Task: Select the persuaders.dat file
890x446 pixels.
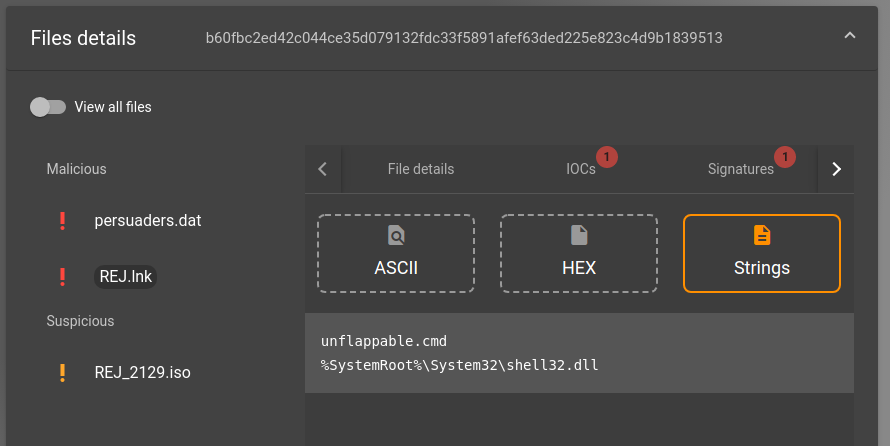Action: coord(148,221)
